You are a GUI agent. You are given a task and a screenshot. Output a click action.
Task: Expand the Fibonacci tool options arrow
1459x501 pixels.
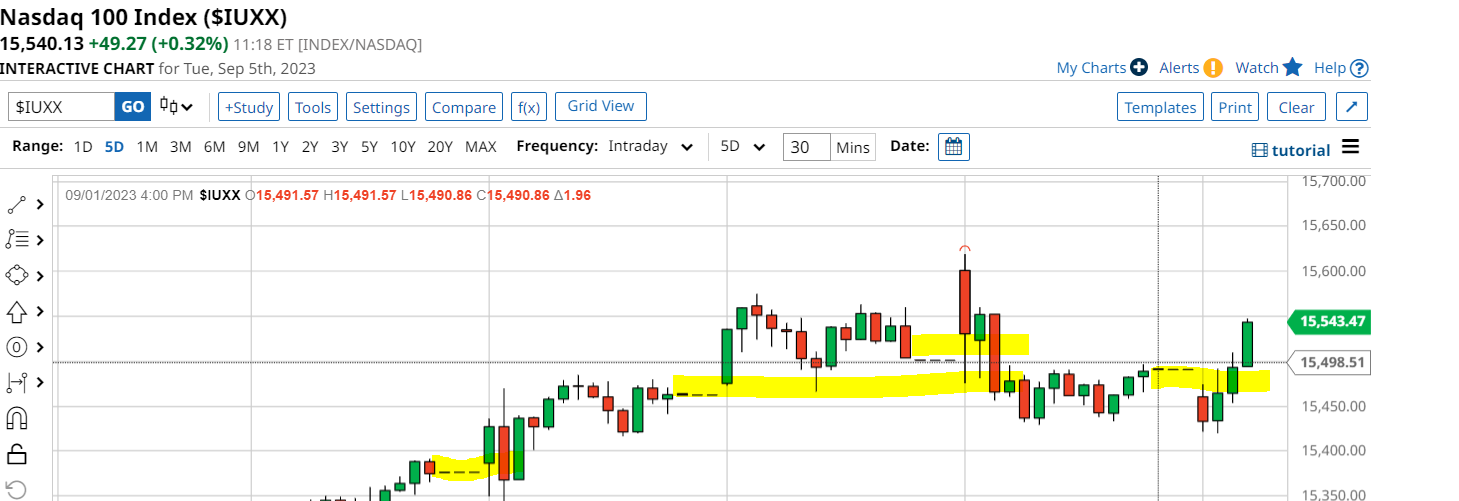point(40,240)
